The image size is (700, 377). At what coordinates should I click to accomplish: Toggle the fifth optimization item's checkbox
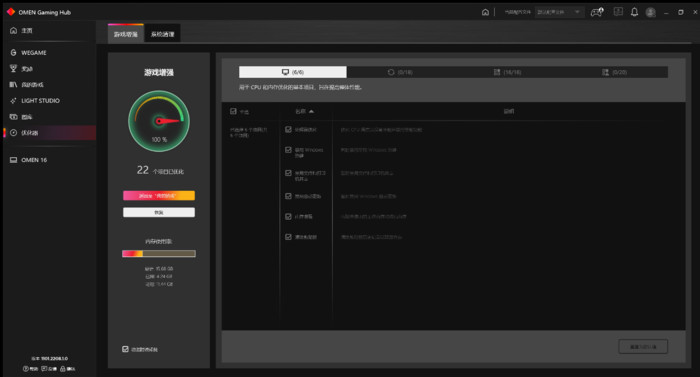tap(288, 217)
